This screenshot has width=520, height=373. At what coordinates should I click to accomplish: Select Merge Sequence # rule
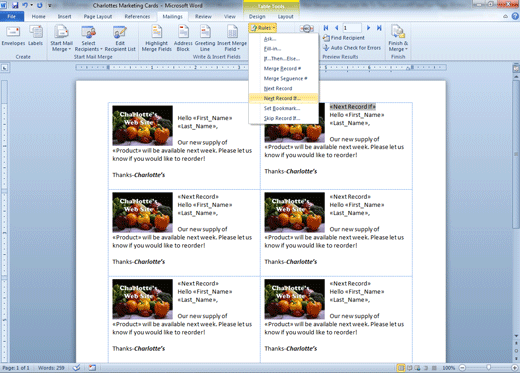pos(284,78)
